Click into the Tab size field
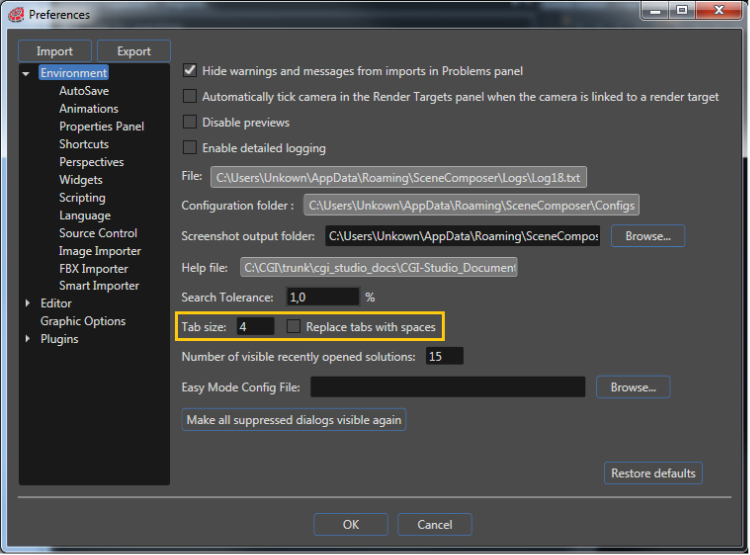The width and height of the screenshot is (750, 555). [x=255, y=326]
